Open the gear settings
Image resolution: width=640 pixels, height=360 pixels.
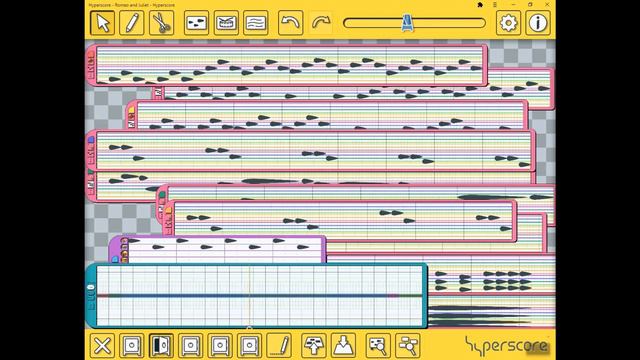coord(508,23)
